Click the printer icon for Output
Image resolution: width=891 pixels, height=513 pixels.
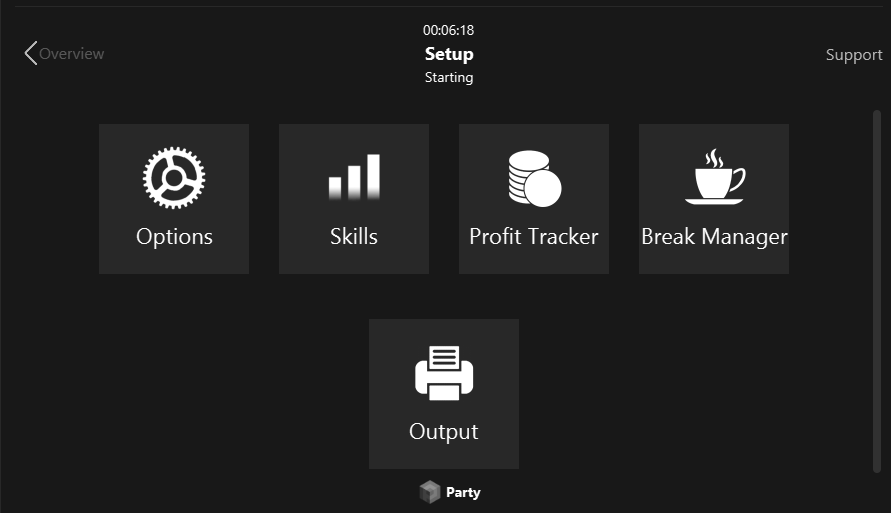444,373
